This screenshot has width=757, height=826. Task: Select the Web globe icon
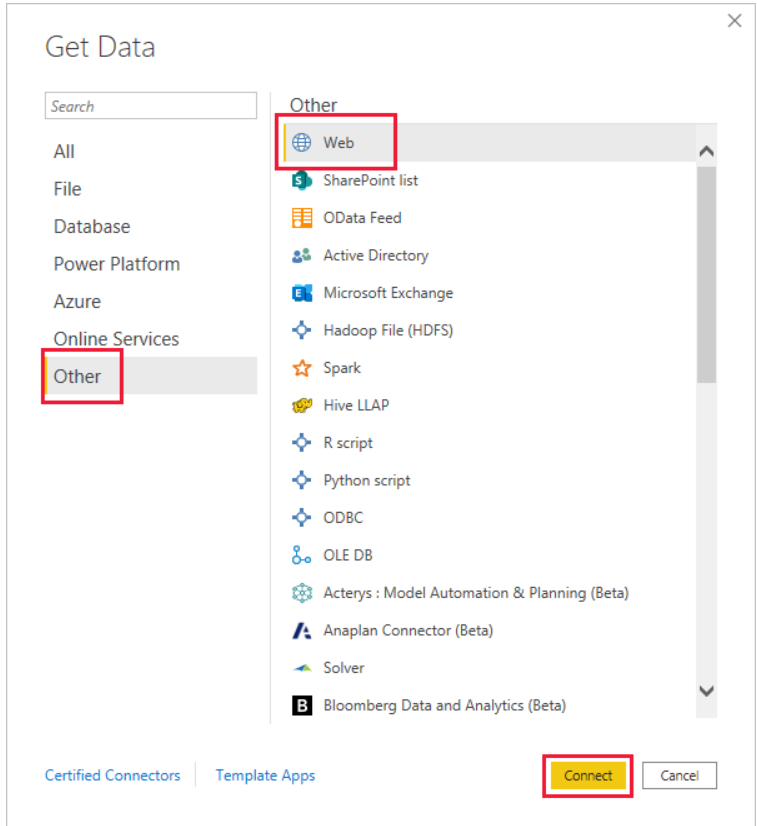301,142
